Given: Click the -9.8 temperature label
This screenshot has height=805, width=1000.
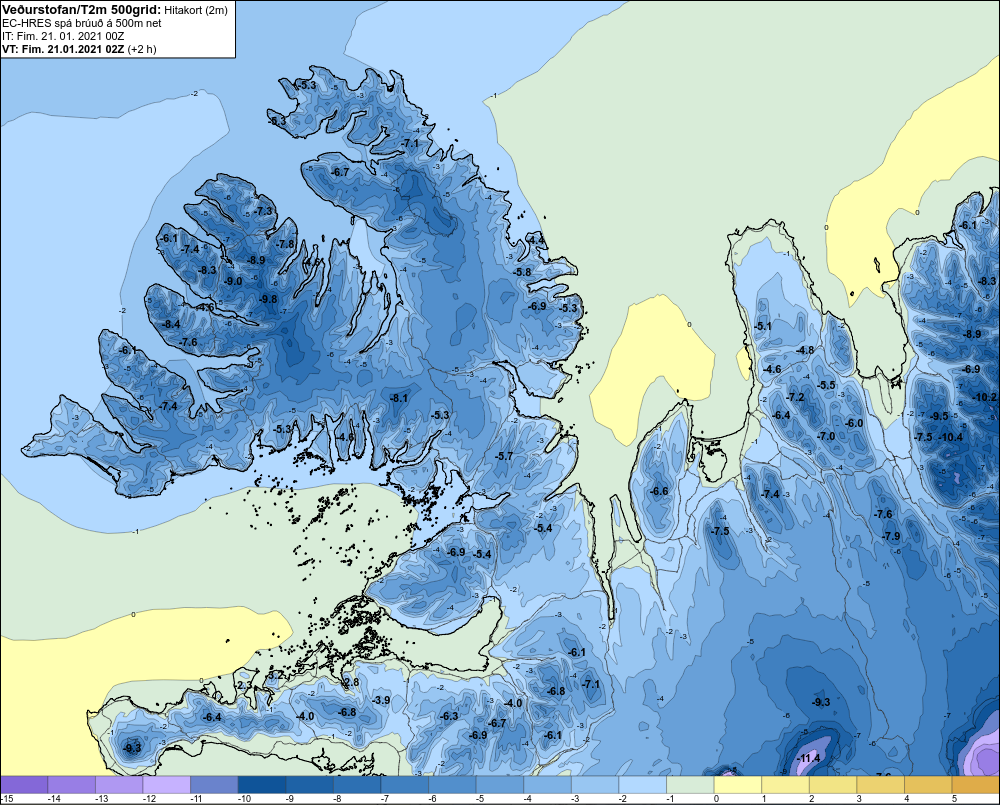Looking at the screenshot, I should click(x=268, y=299).
